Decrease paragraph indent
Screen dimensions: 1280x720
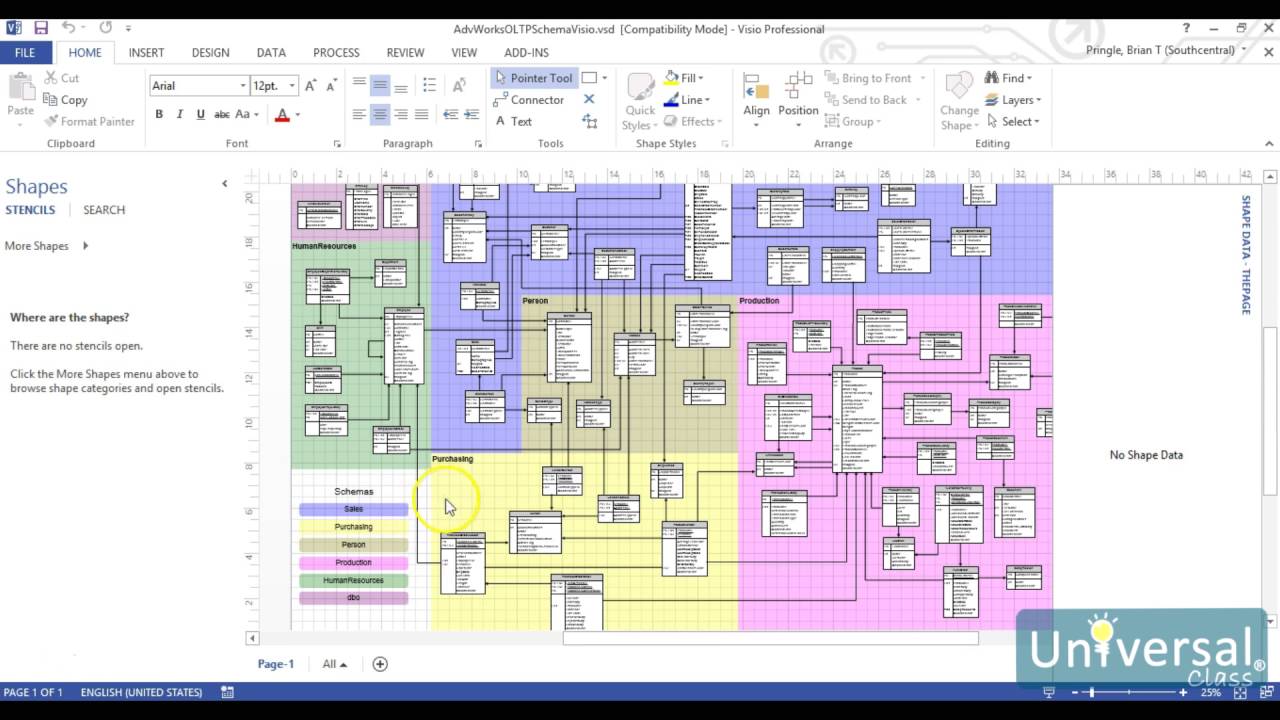tap(450, 115)
